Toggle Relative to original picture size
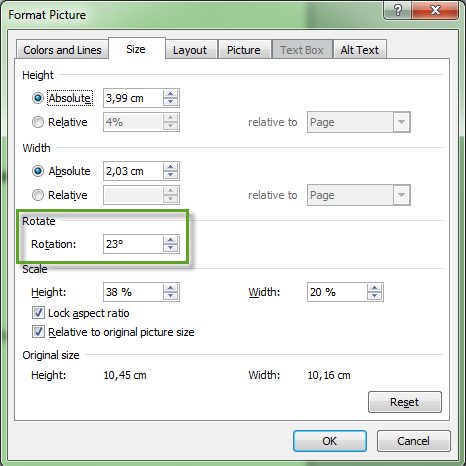 click(x=38, y=332)
